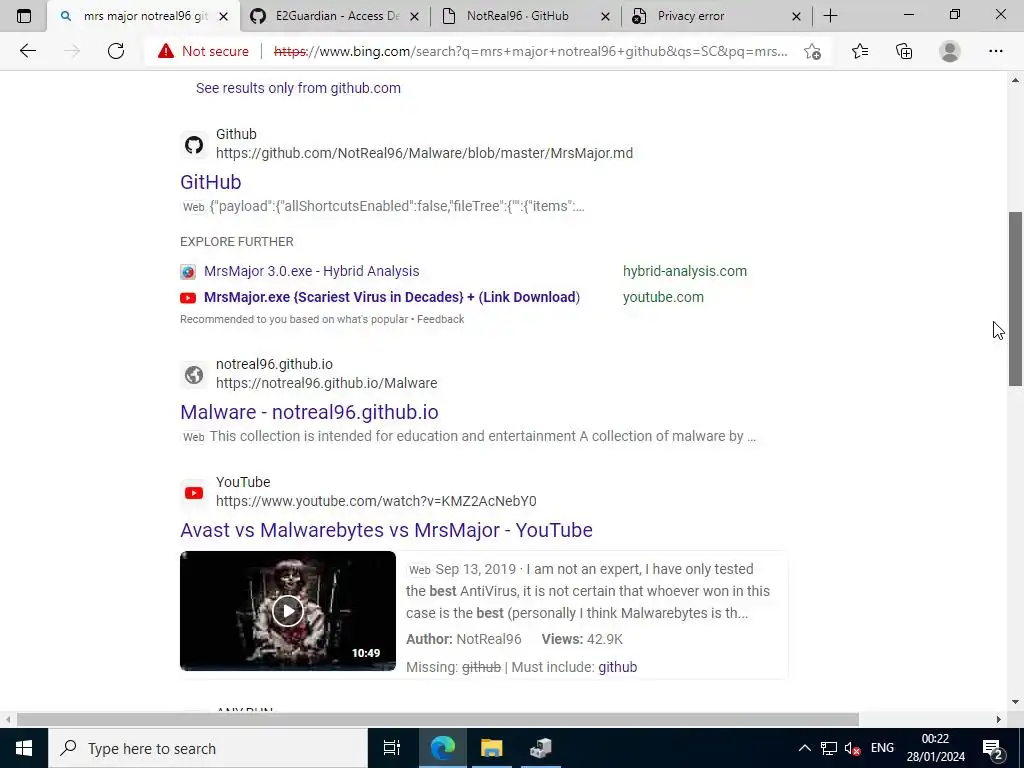Open the Collections icon
This screenshot has width=1024, height=768.
click(904, 51)
